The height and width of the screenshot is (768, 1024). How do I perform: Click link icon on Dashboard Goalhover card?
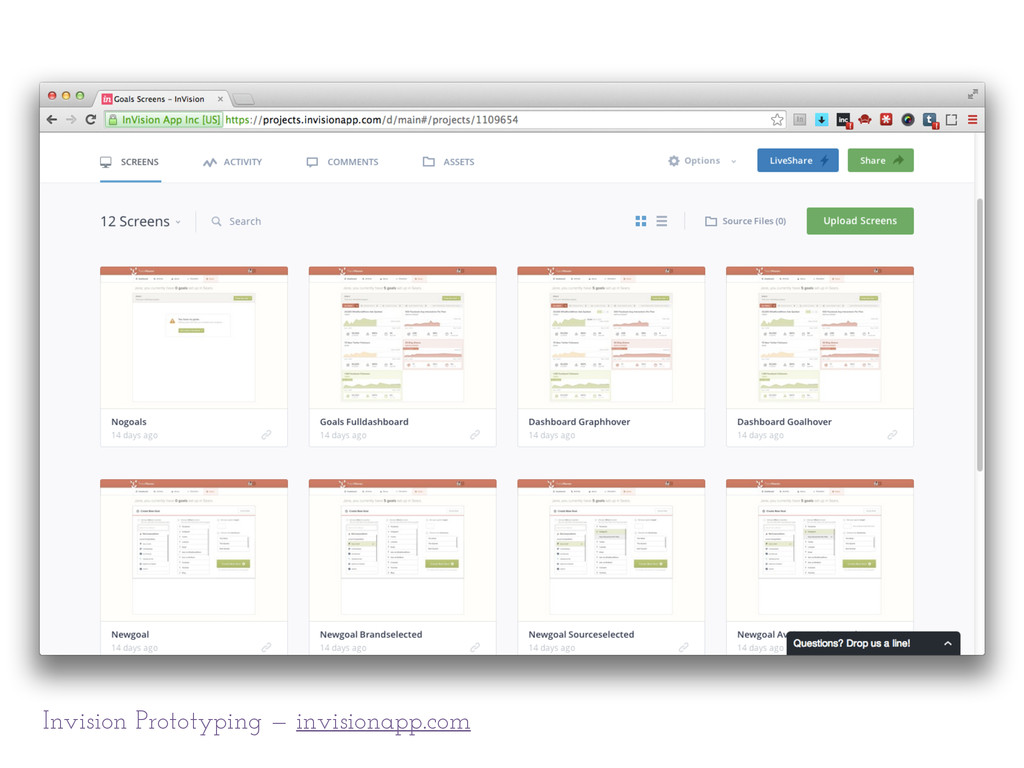892,434
